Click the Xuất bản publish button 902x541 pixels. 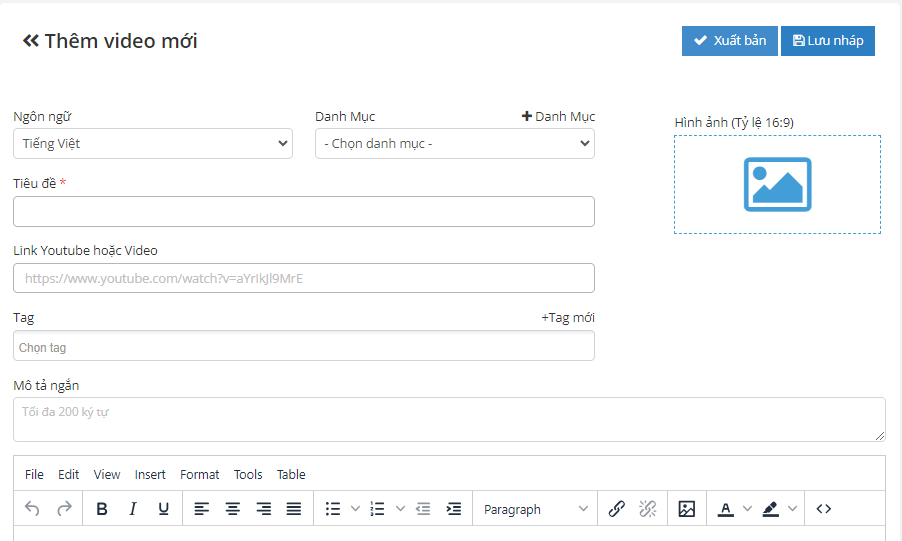pos(730,41)
